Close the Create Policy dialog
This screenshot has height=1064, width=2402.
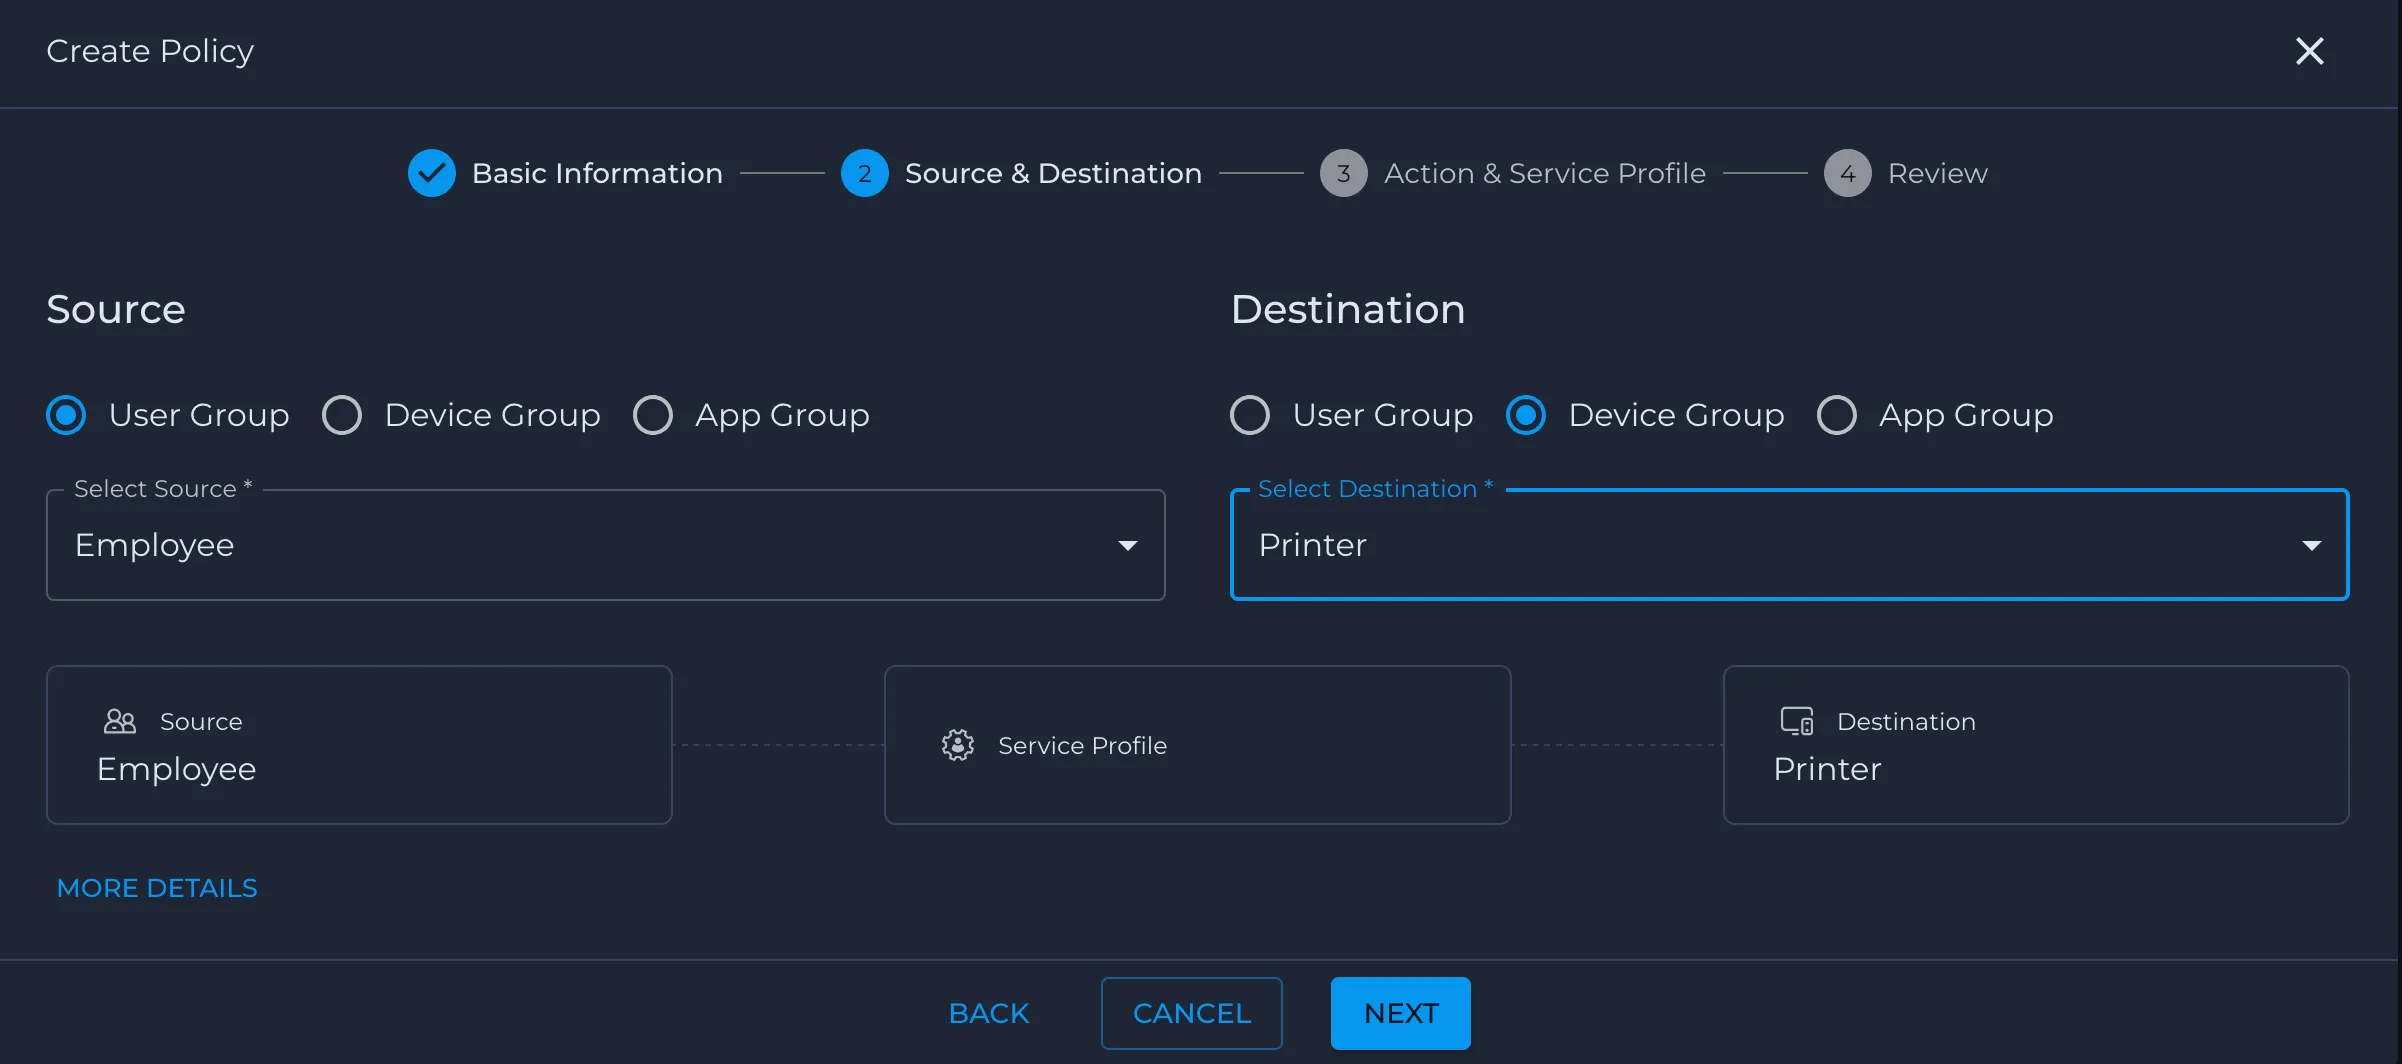[x=2309, y=51]
